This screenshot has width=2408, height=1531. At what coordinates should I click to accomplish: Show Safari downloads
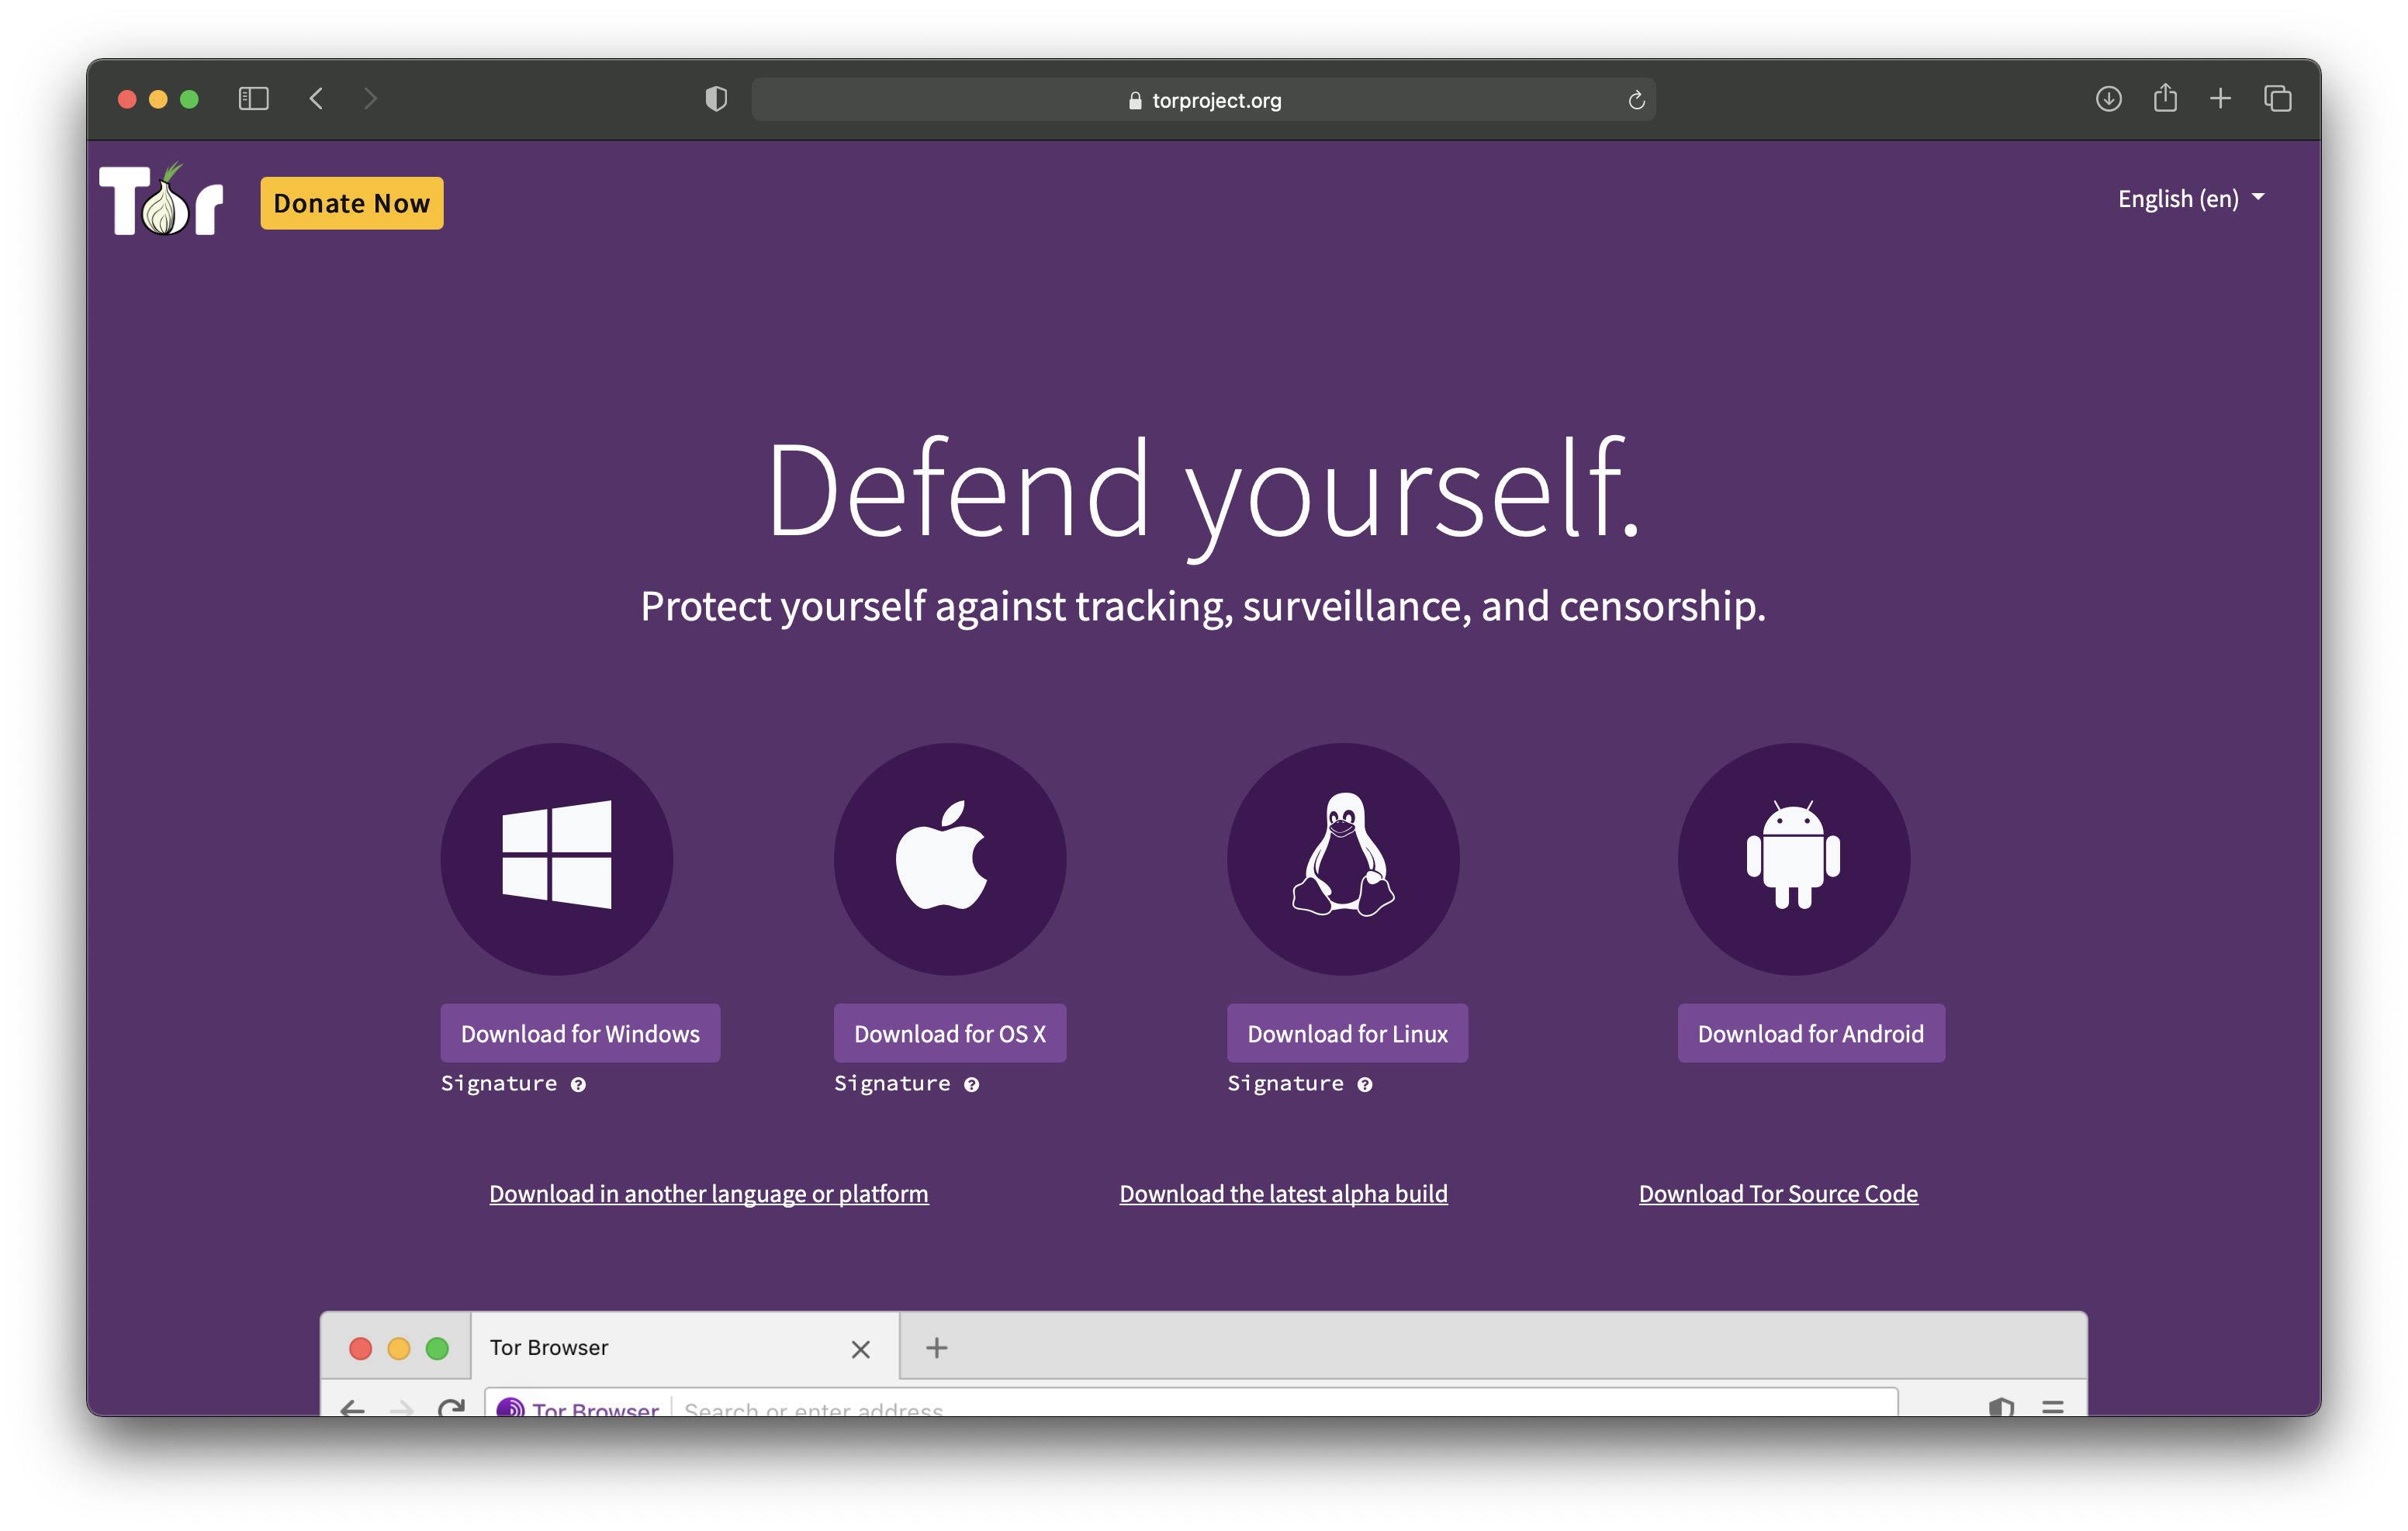coord(2109,99)
